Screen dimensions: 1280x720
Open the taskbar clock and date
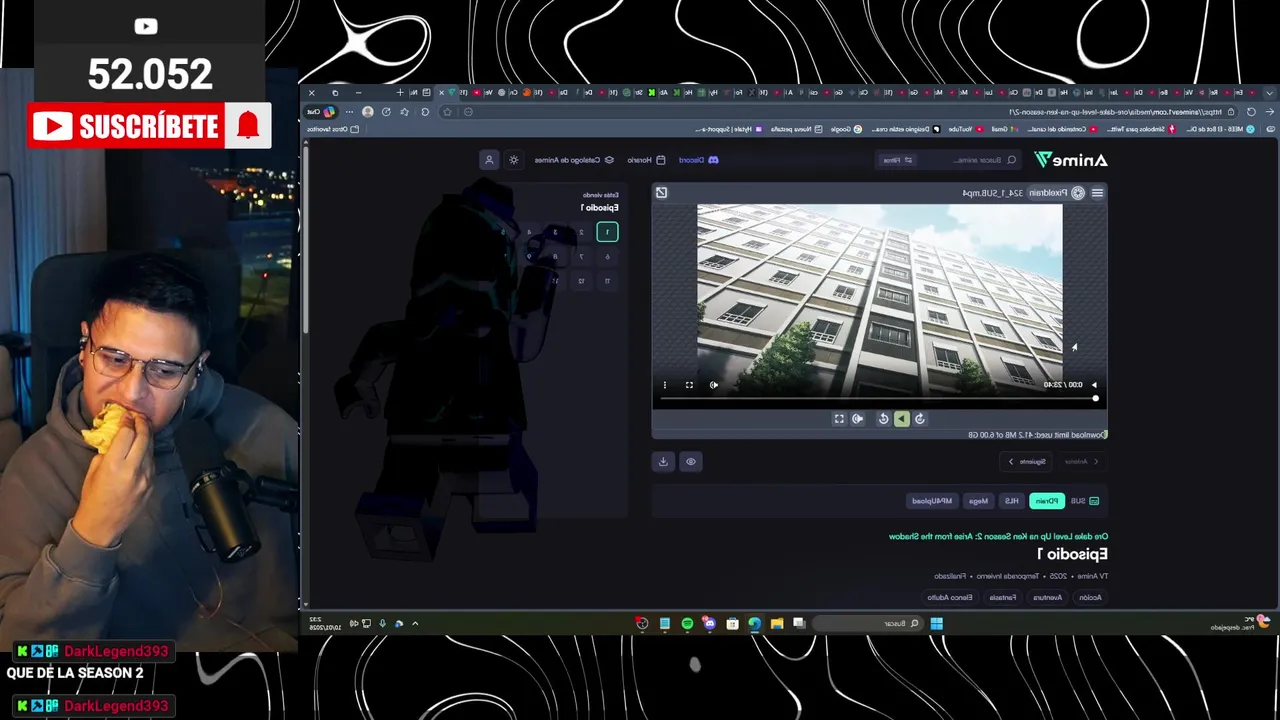click(x=324, y=624)
